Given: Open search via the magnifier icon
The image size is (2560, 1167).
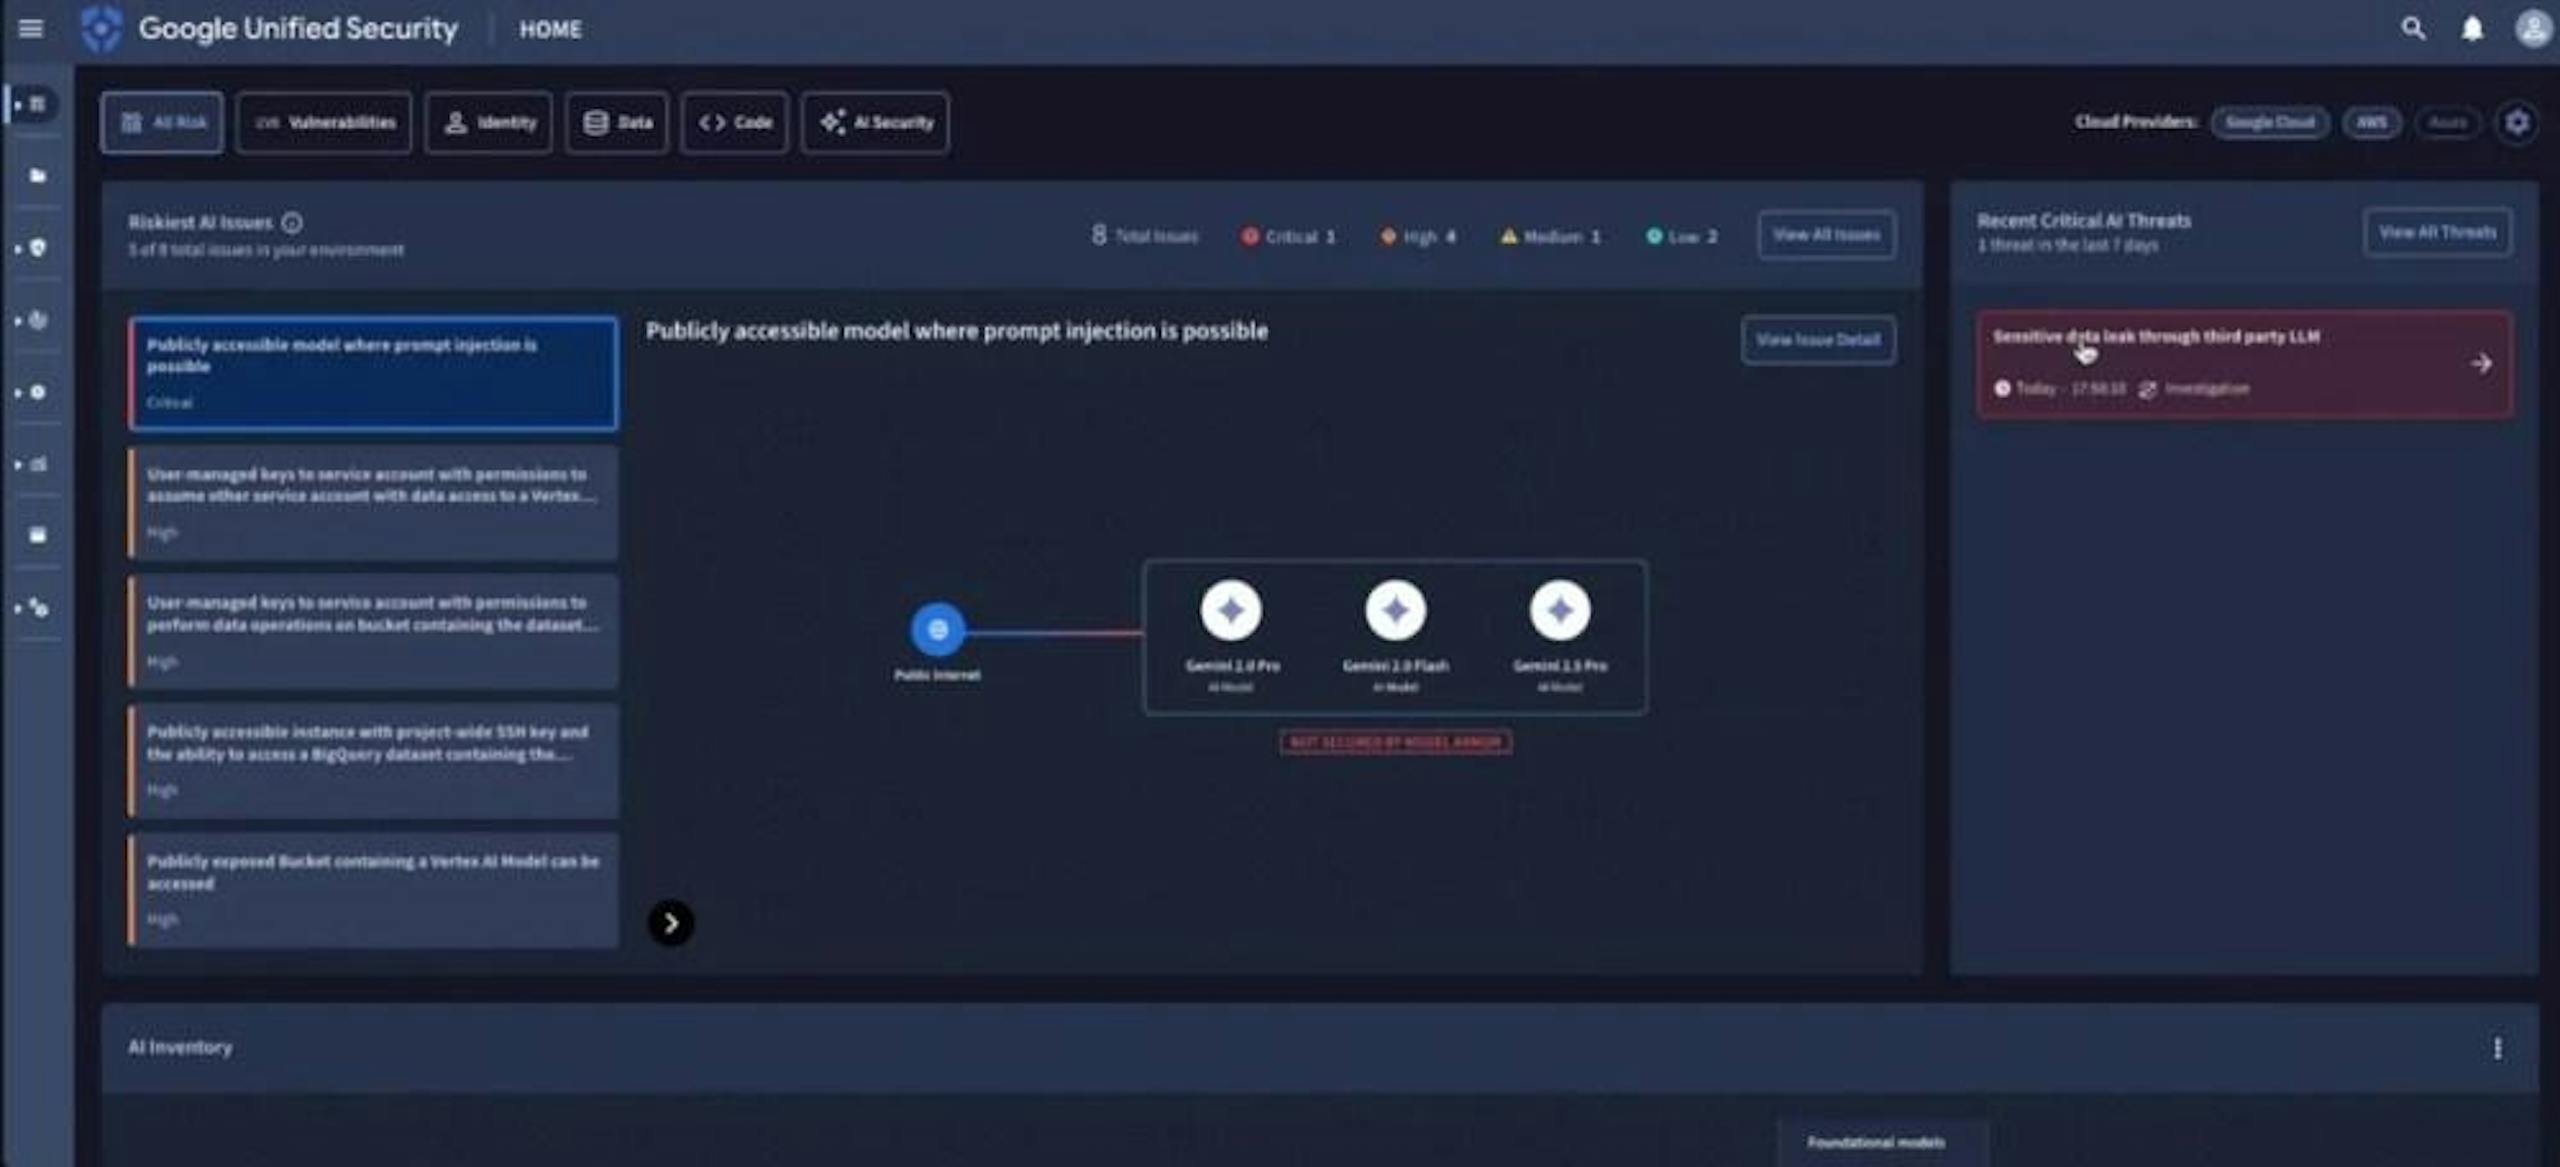Looking at the screenshot, I should tap(2413, 28).
